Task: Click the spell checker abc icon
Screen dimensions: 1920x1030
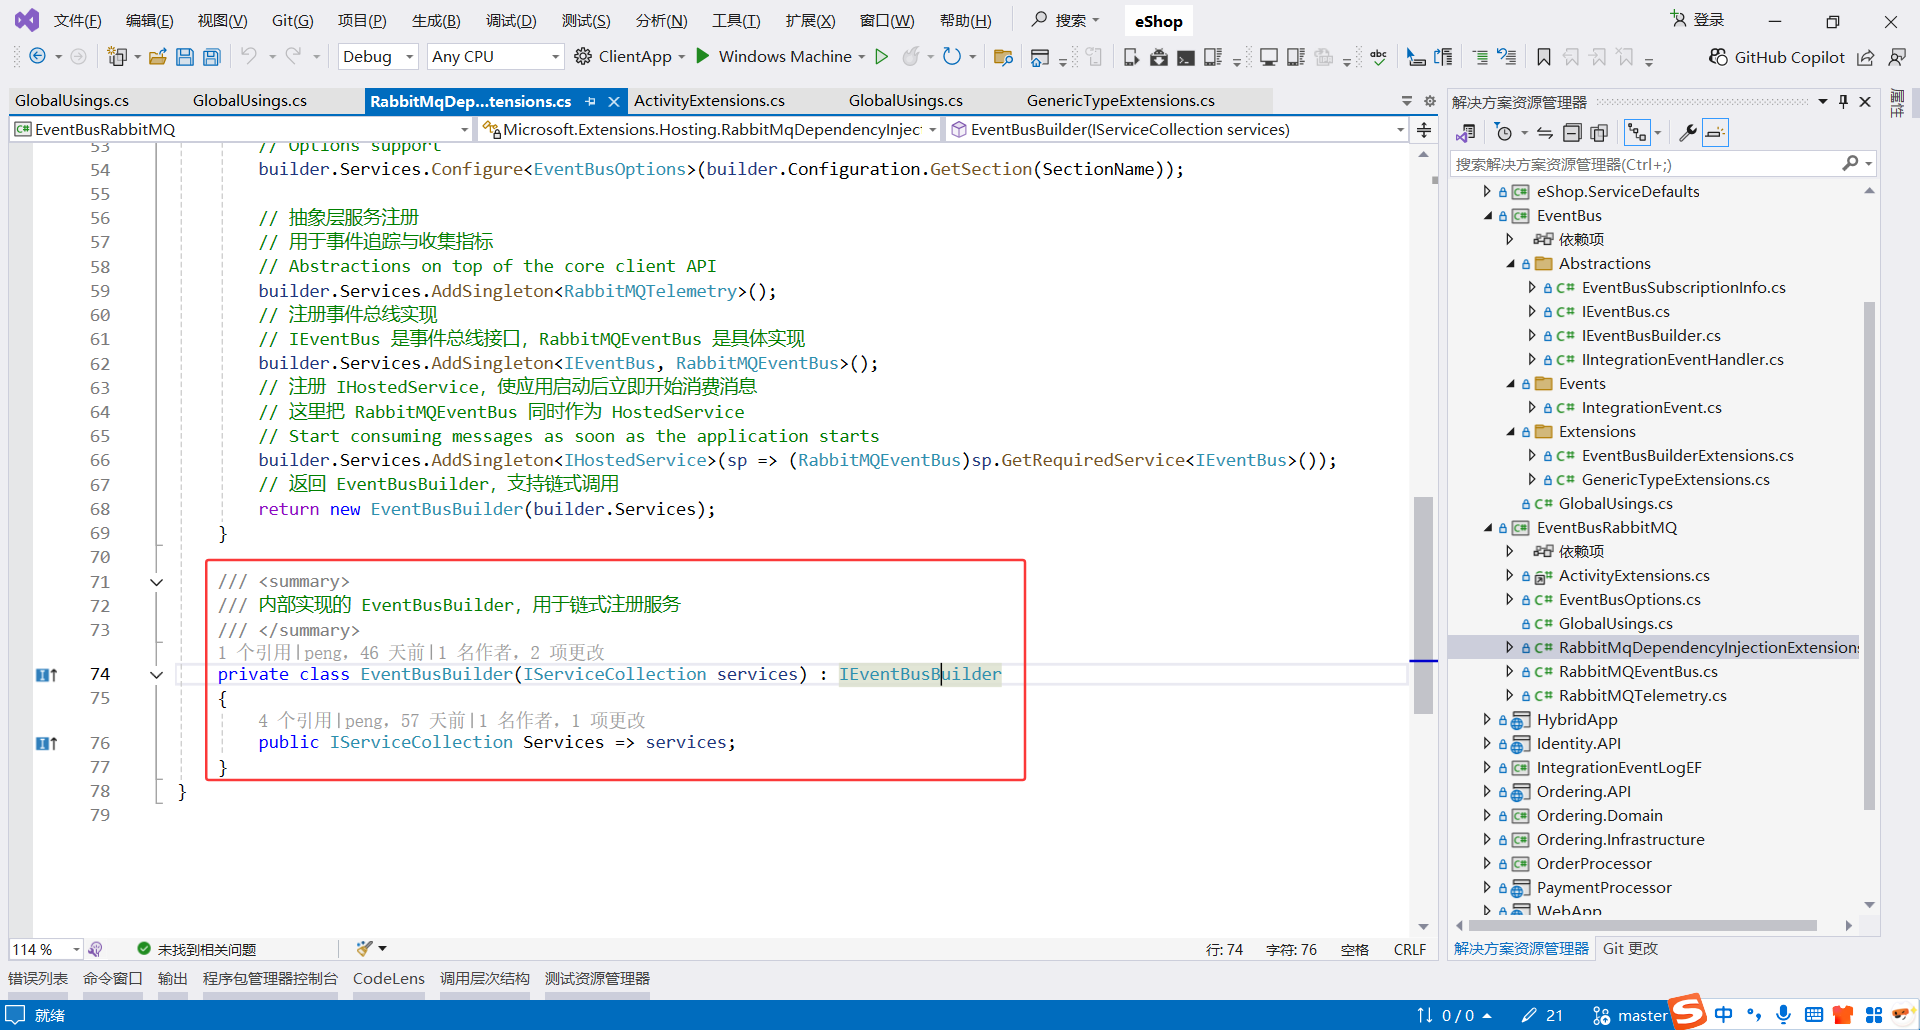Action: (x=1379, y=57)
